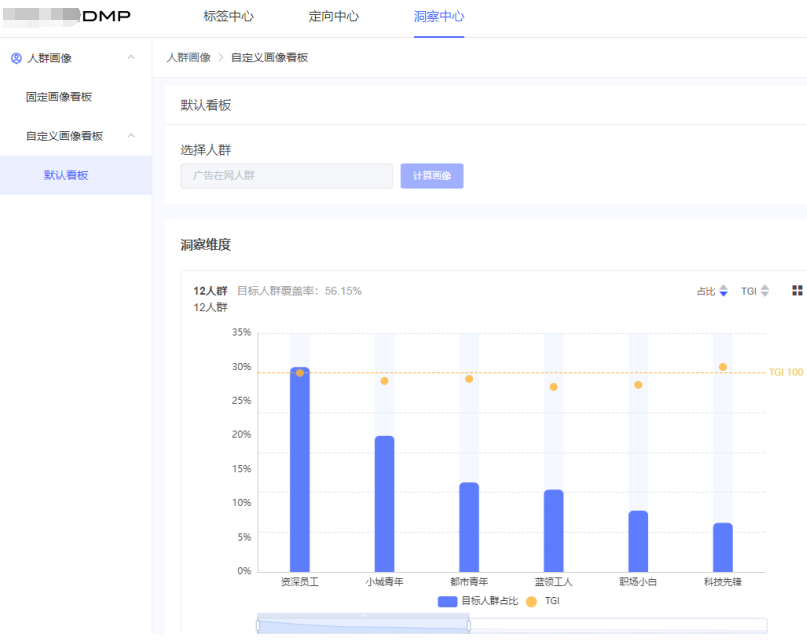Select 默认看板 in the sidebar
Viewport: 807px width, 643px height.
click(66, 175)
